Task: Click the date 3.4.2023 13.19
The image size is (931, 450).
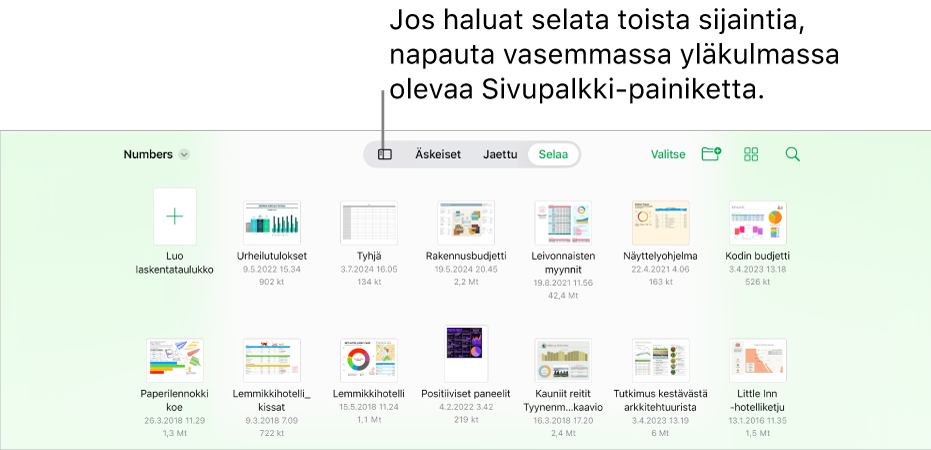Action: pos(661,420)
